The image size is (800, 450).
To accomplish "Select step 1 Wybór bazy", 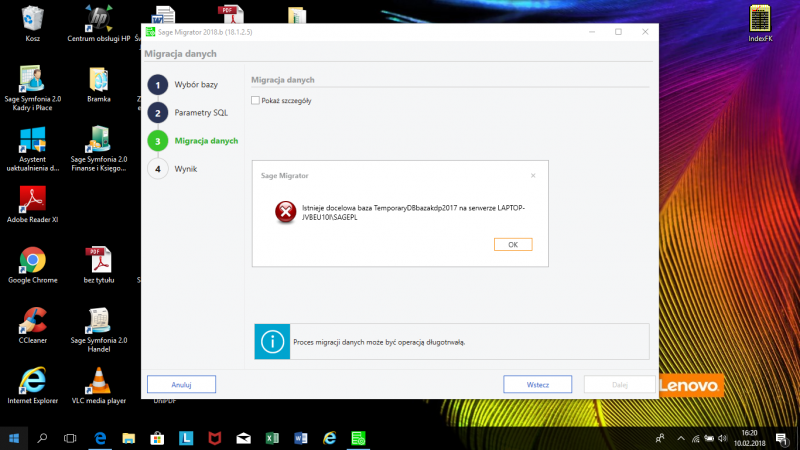I will tap(183, 85).
